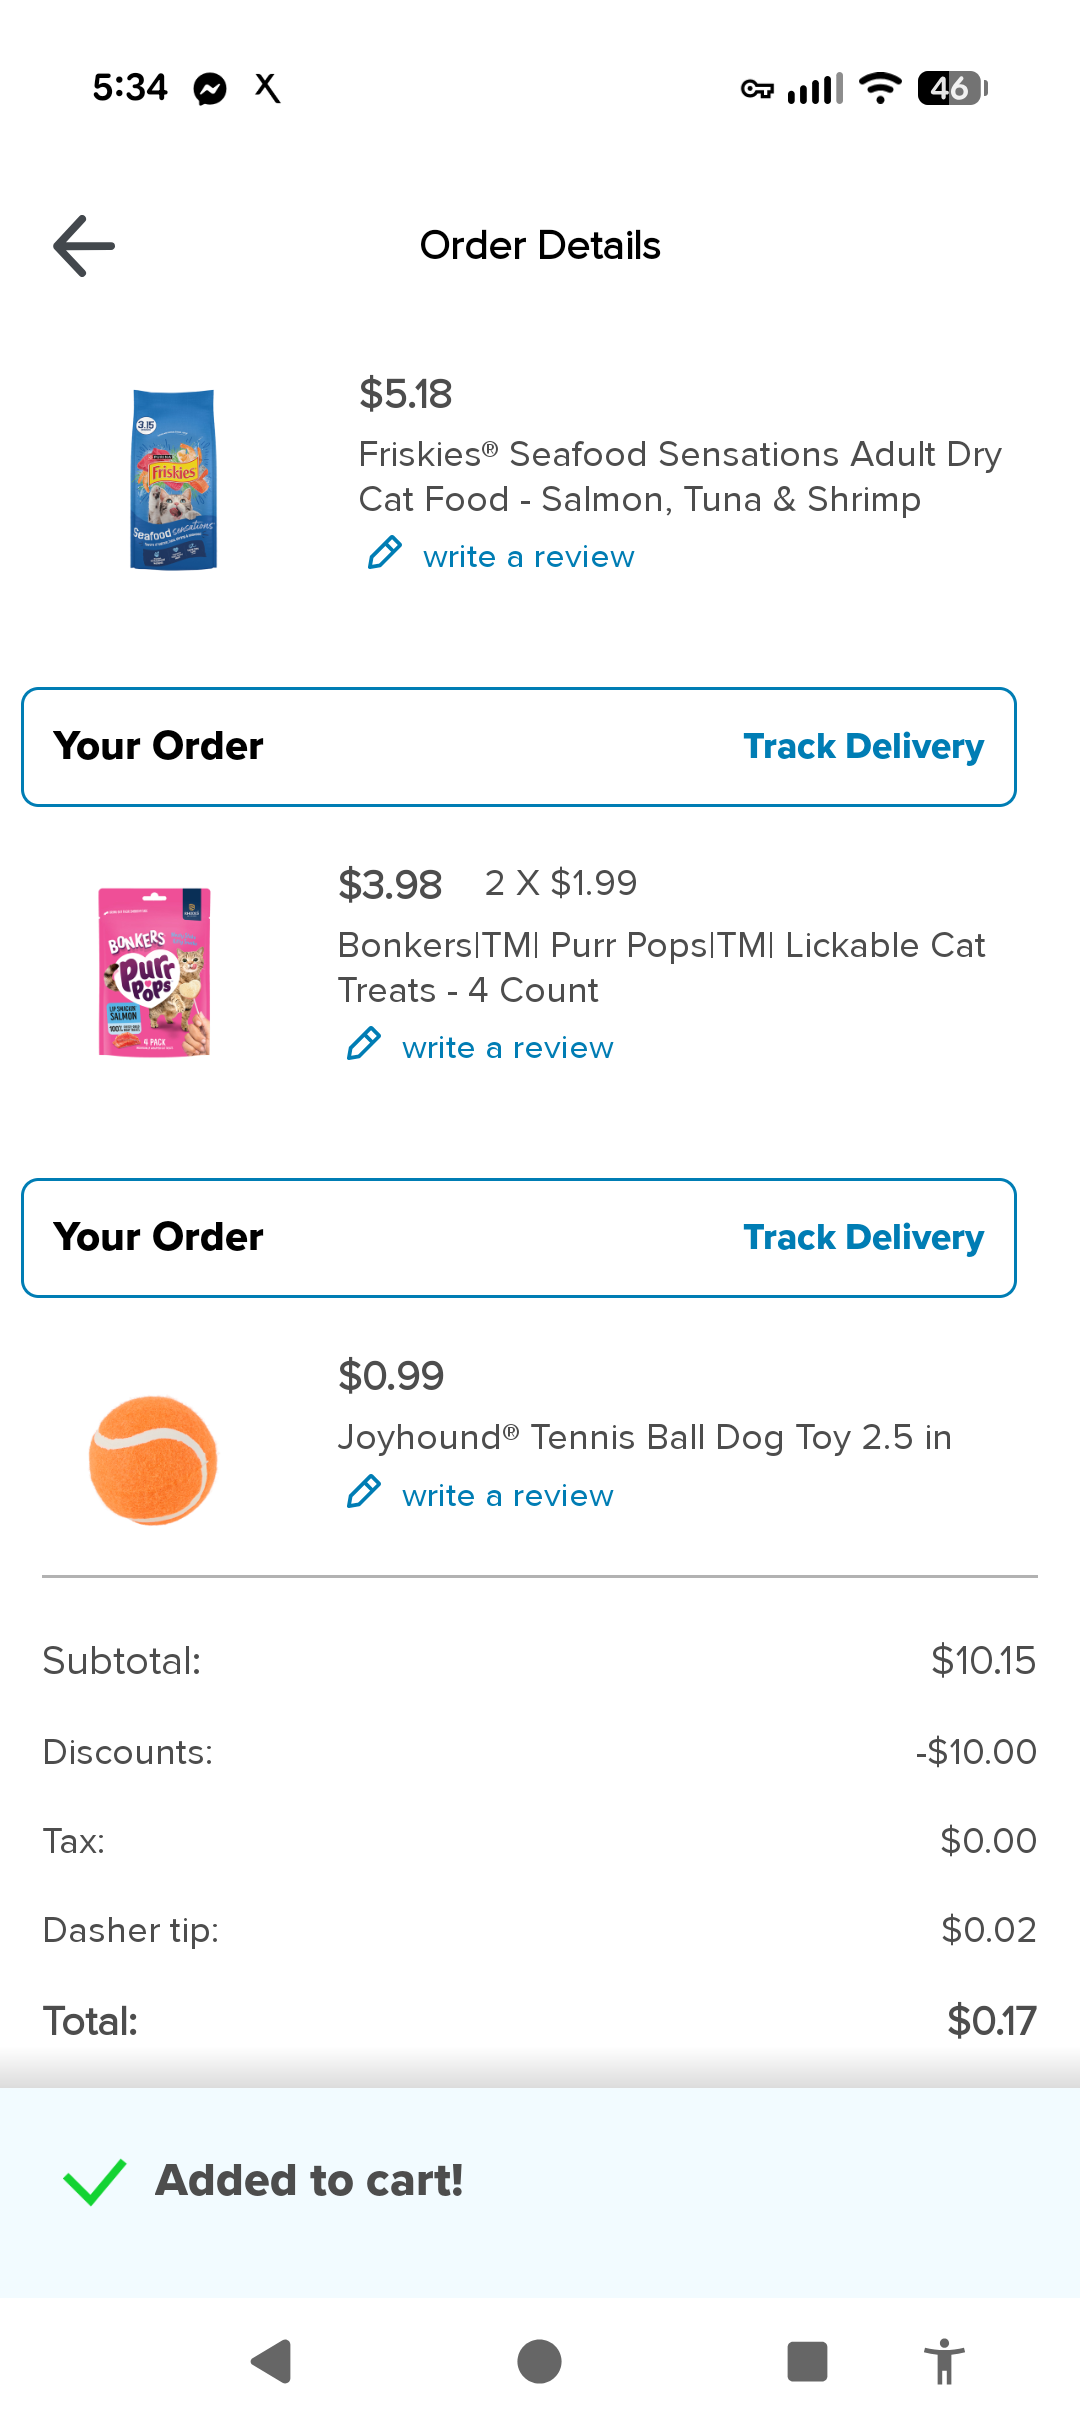Tap first Track Delivery link
Screen dimensions: 1080x2424
point(863,747)
